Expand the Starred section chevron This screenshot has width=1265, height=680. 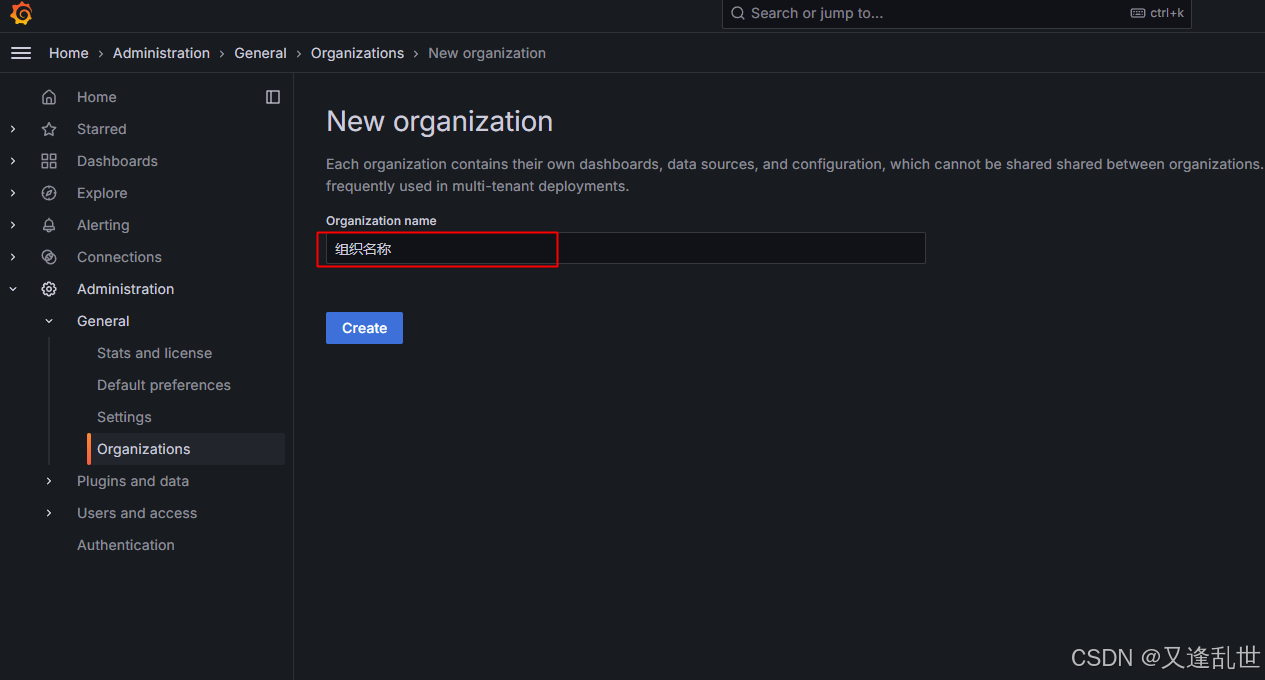(x=13, y=129)
